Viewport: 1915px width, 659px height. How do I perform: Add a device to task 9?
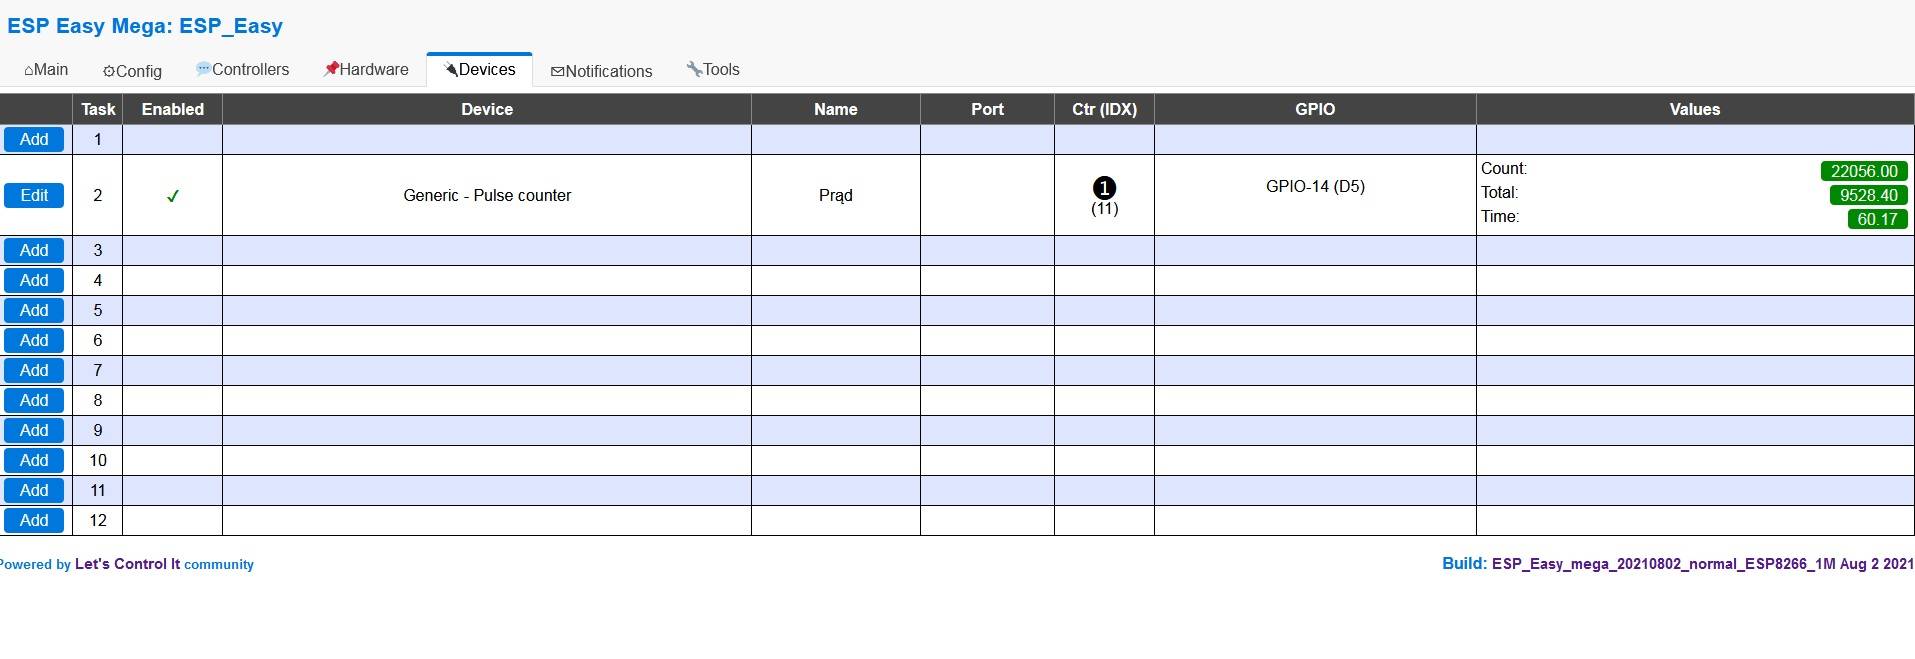pos(34,430)
